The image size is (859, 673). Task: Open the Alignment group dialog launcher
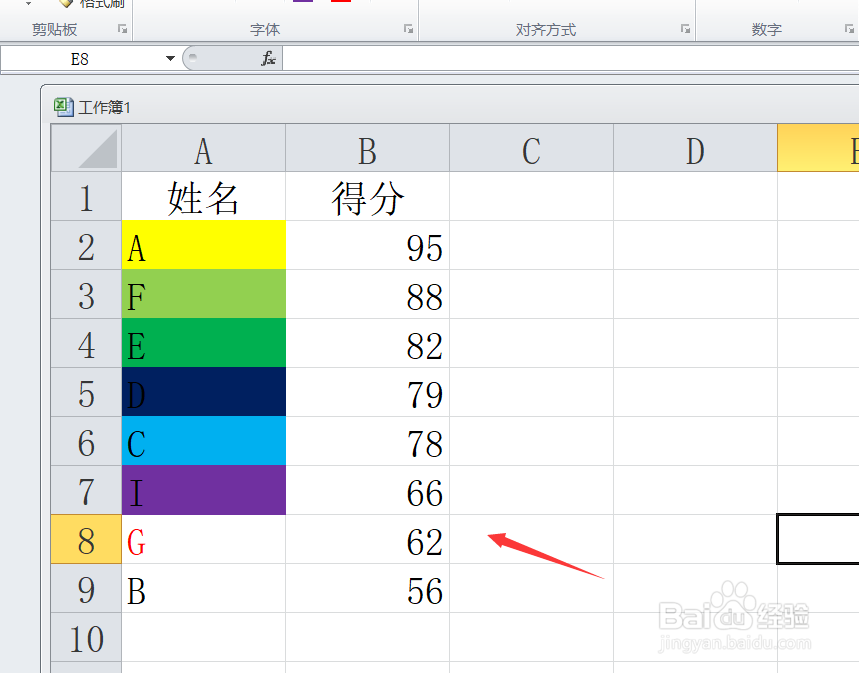pos(685,29)
